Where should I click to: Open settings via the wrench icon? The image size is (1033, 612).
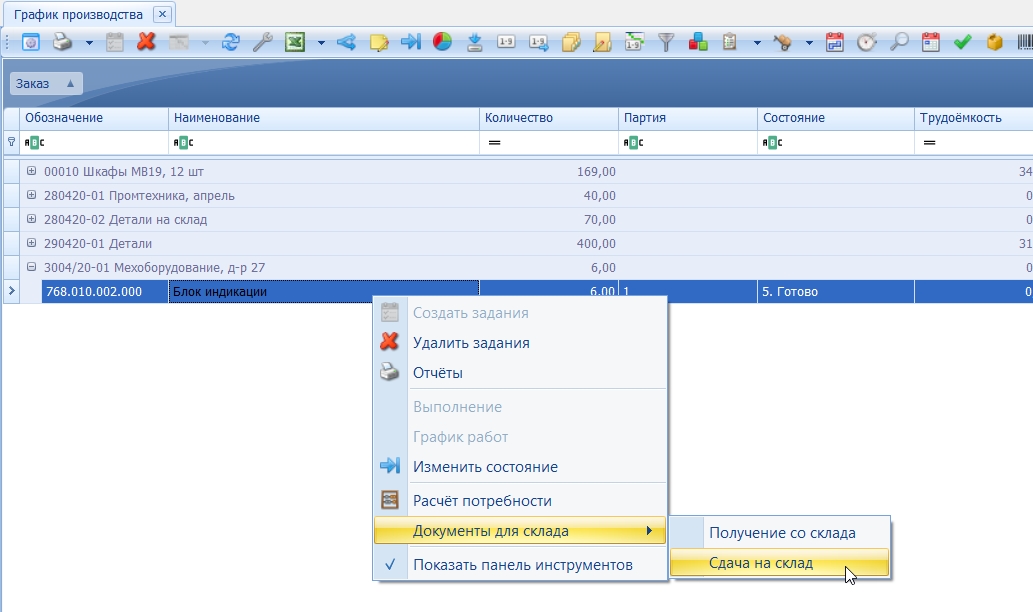click(262, 42)
